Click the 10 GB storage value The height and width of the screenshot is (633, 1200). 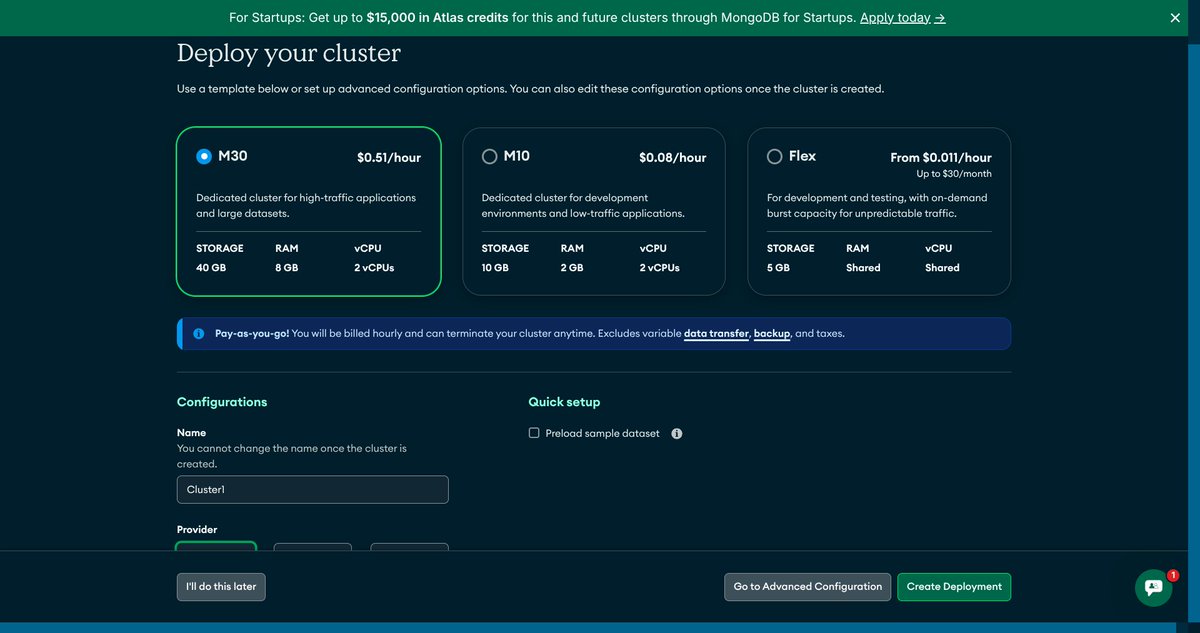(495, 268)
